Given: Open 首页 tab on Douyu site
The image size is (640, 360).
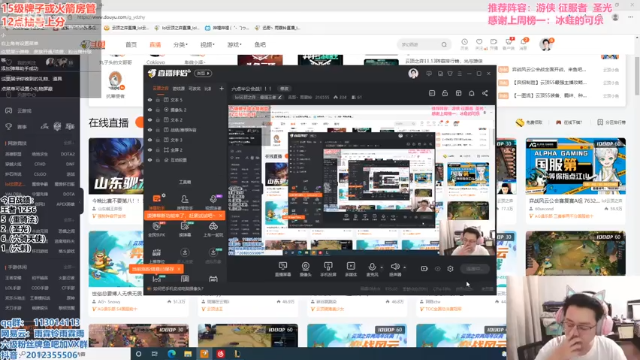Looking at the screenshot, I should pyautogui.click(x=131, y=44).
